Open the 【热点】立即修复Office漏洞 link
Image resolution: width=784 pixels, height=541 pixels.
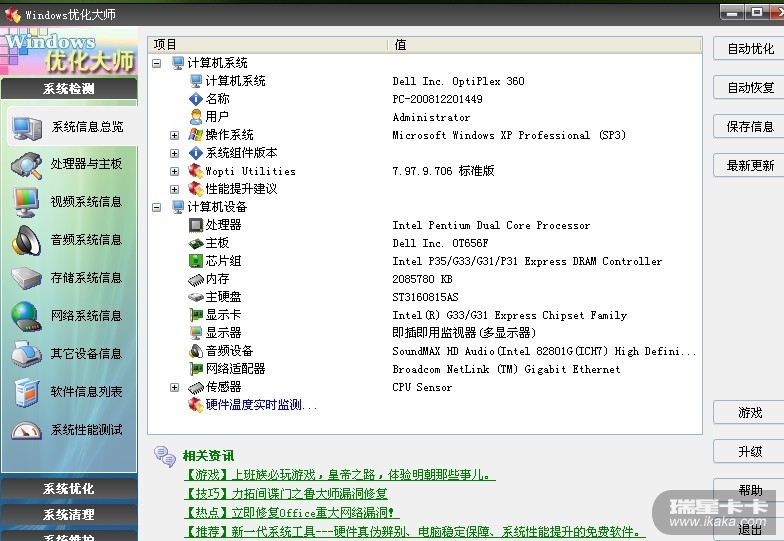pyautogui.click(x=292, y=512)
